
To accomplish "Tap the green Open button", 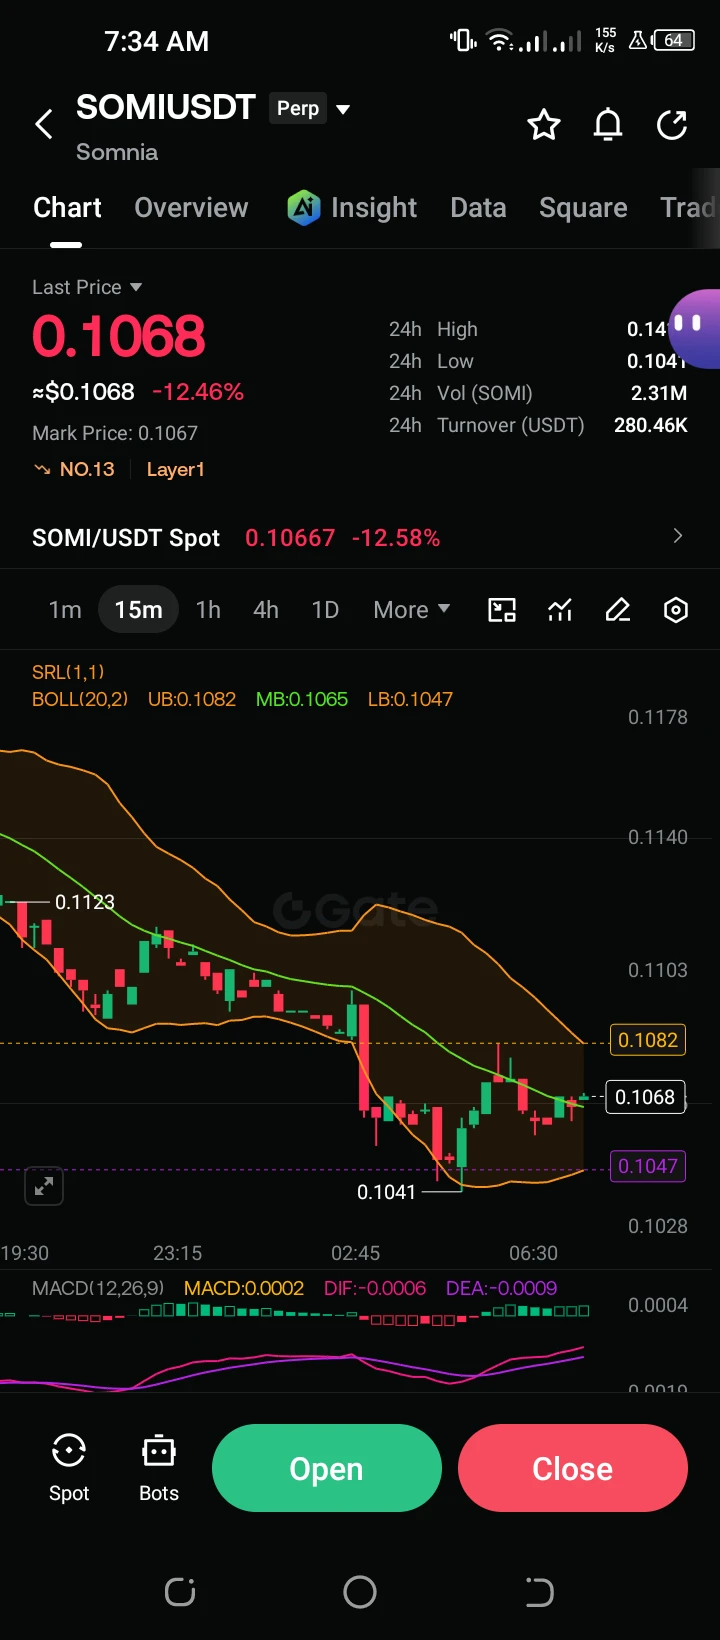I will [327, 1468].
